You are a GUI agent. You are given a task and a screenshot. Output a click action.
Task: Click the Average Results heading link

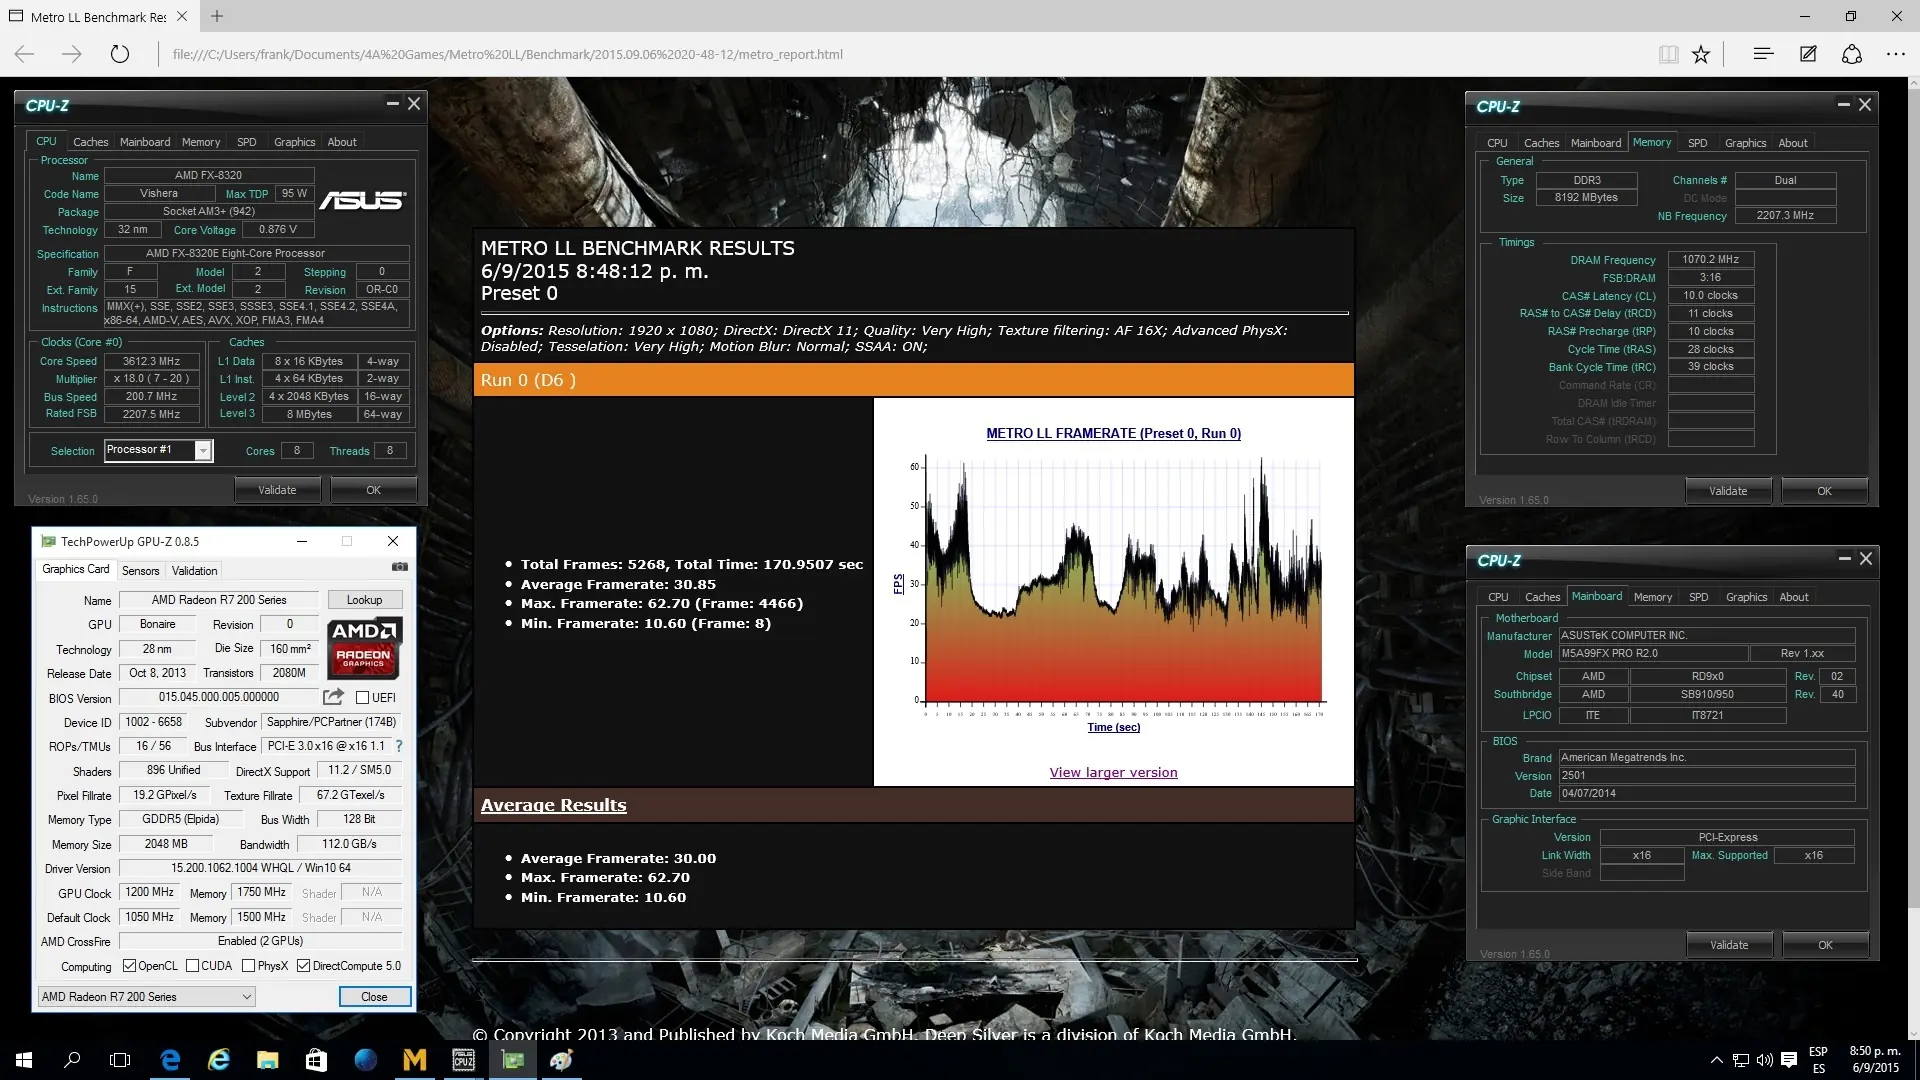tap(553, 805)
